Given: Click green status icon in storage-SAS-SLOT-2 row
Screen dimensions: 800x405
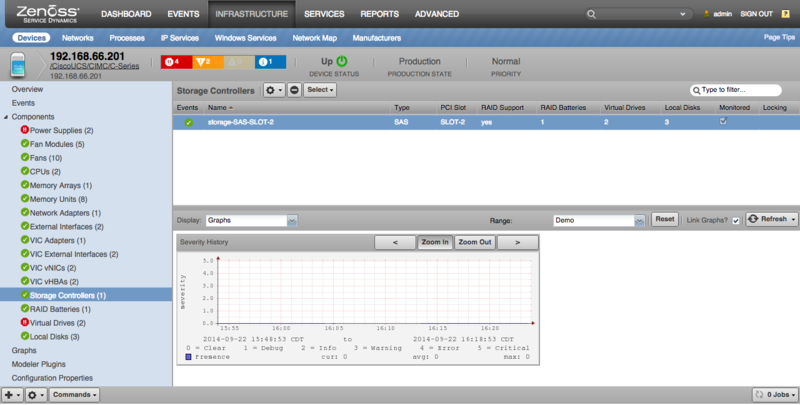Looking at the screenshot, I should [189, 122].
